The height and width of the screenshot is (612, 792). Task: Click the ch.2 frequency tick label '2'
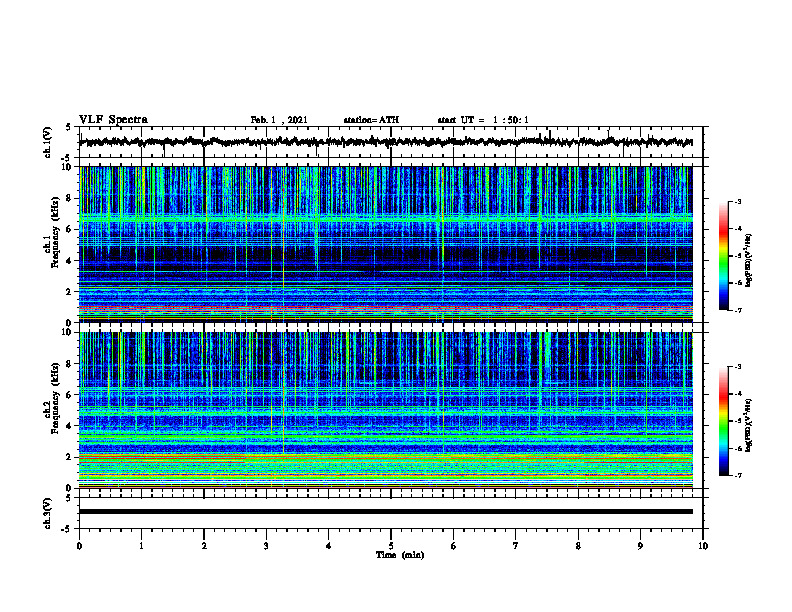[x=71, y=457]
